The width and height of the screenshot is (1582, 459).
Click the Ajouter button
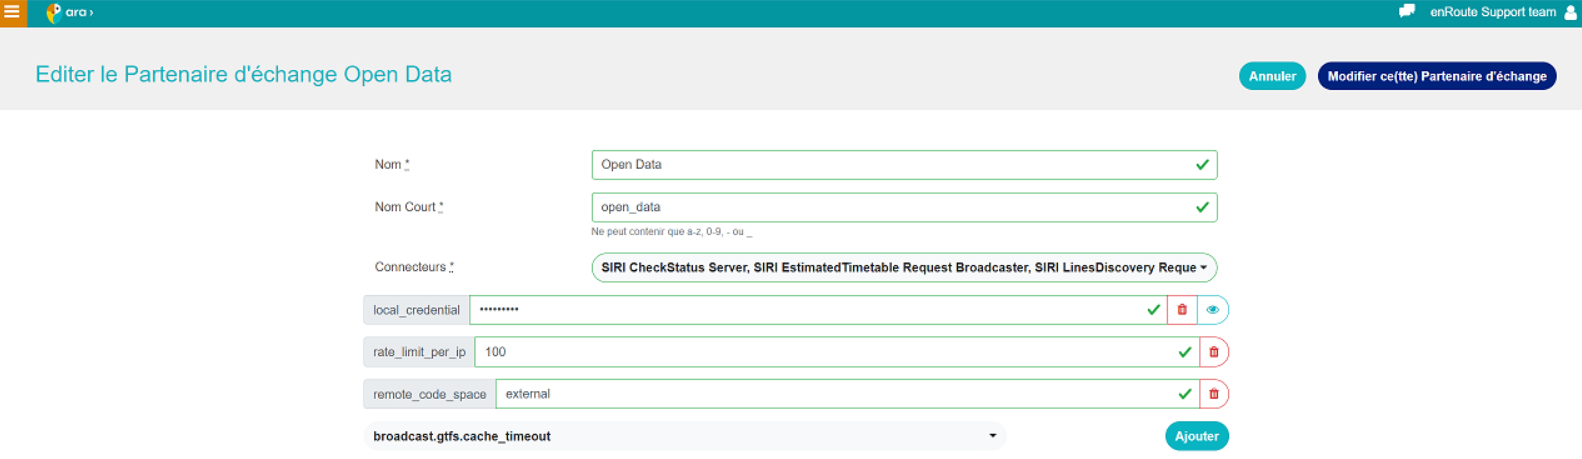[1196, 436]
